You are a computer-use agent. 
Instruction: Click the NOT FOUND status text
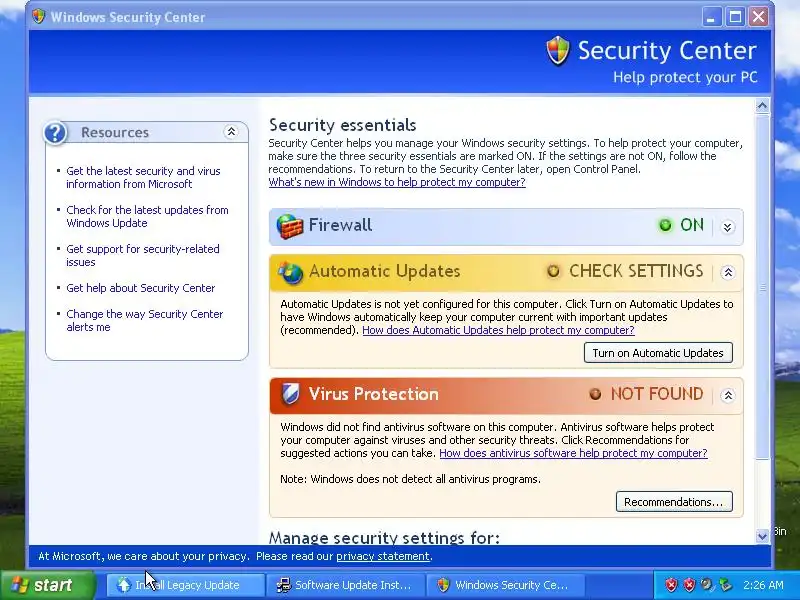[657, 394]
